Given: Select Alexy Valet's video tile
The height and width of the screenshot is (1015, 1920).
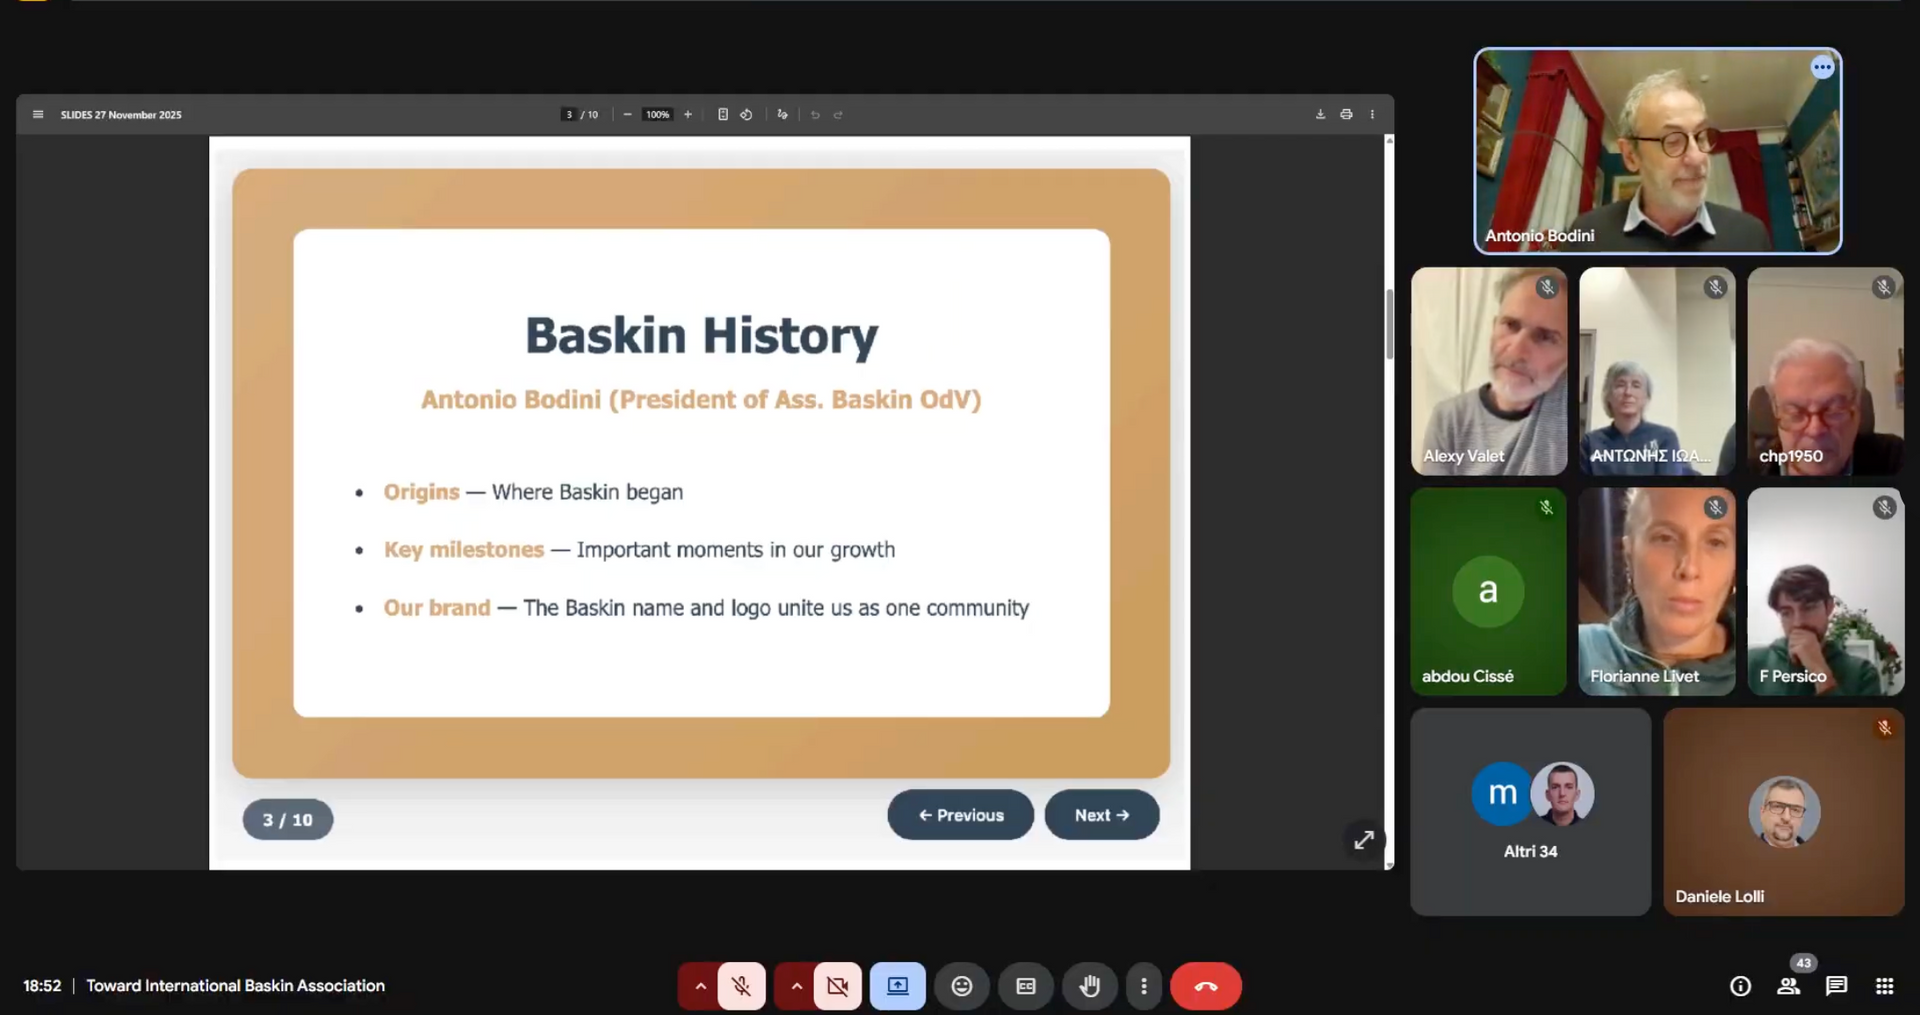Looking at the screenshot, I should point(1489,371).
